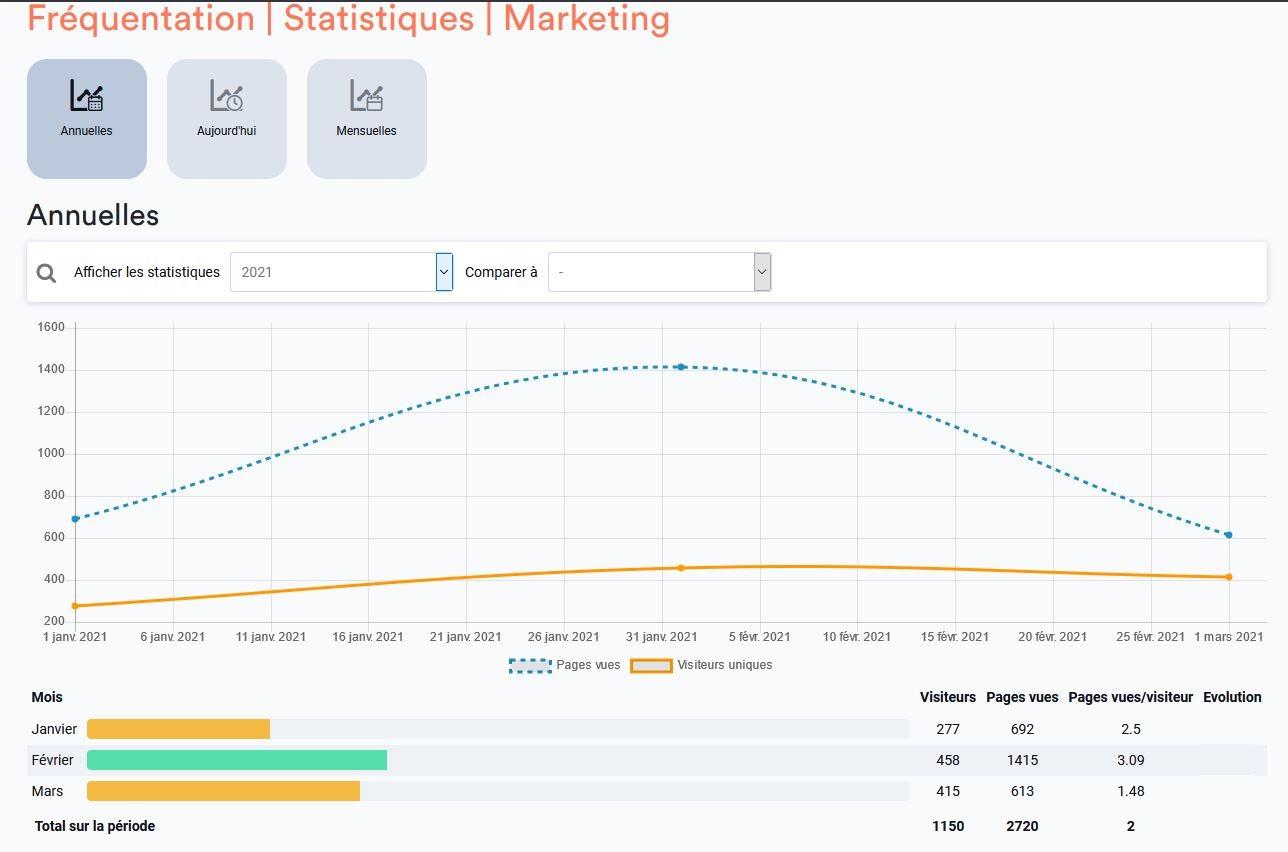Click Mars pages vues value 613
This screenshot has width=1288, height=852.
point(1022,791)
